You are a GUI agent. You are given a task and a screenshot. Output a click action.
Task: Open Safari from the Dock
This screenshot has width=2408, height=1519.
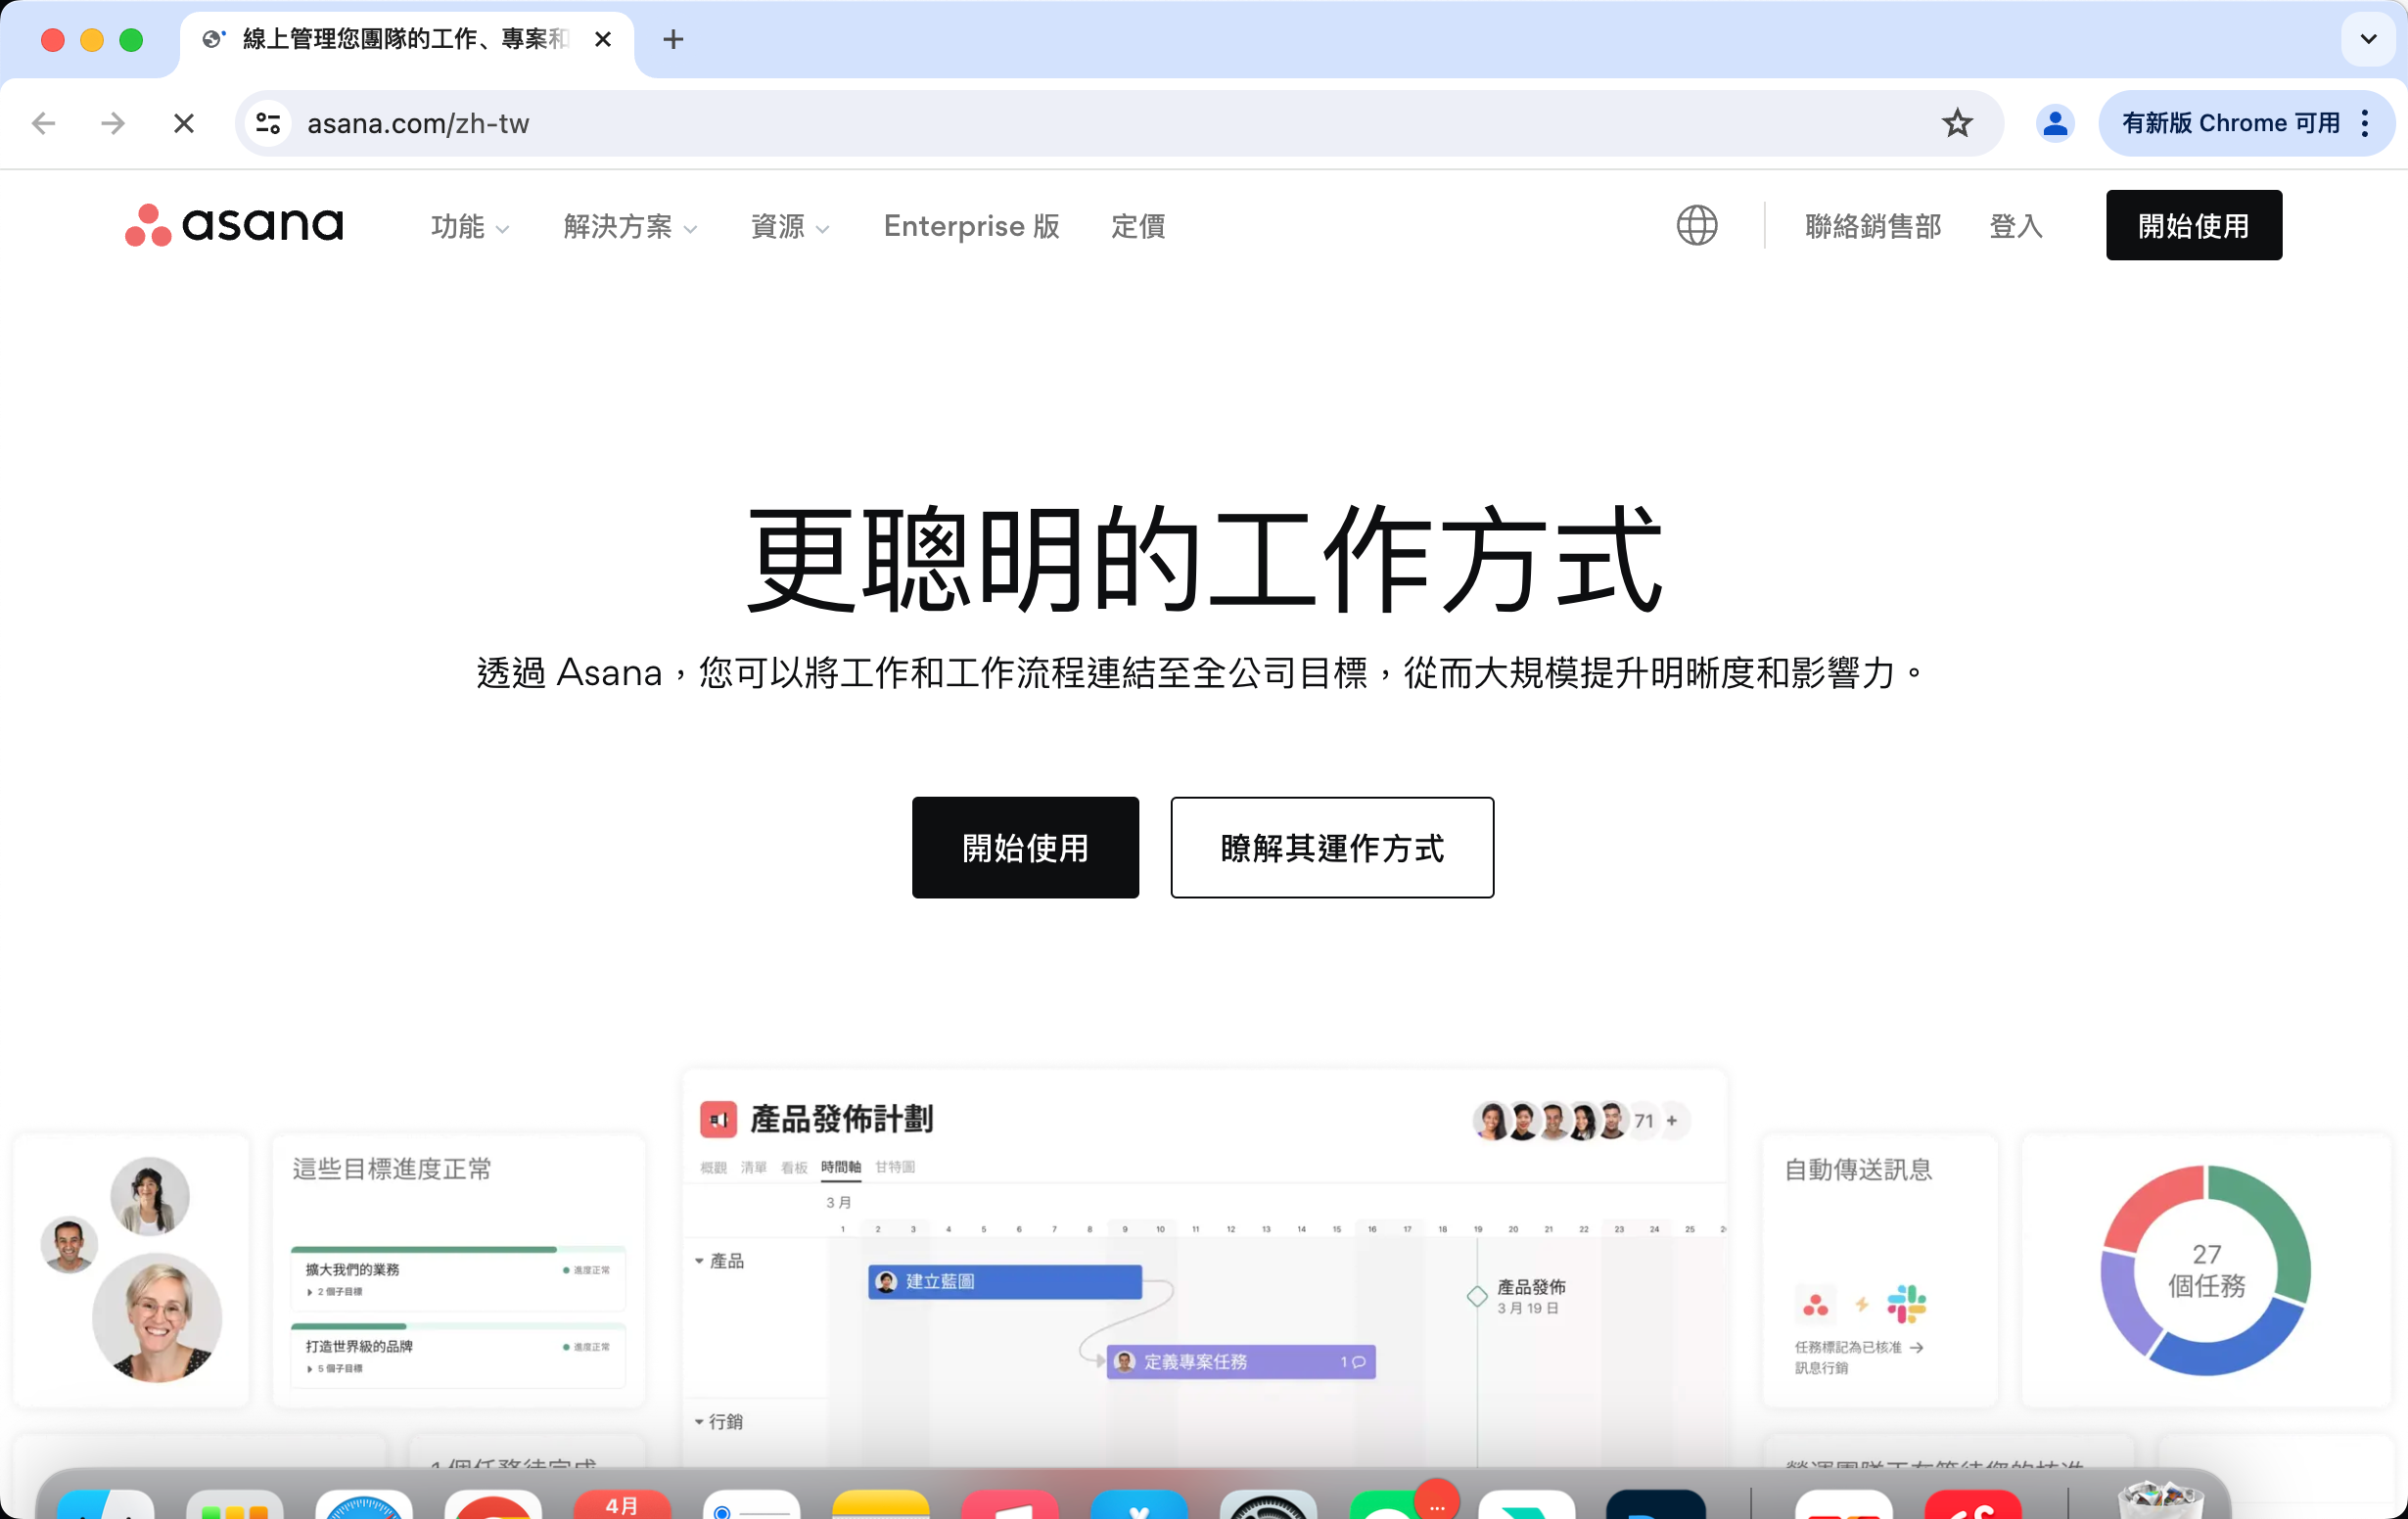[364, 1505]
